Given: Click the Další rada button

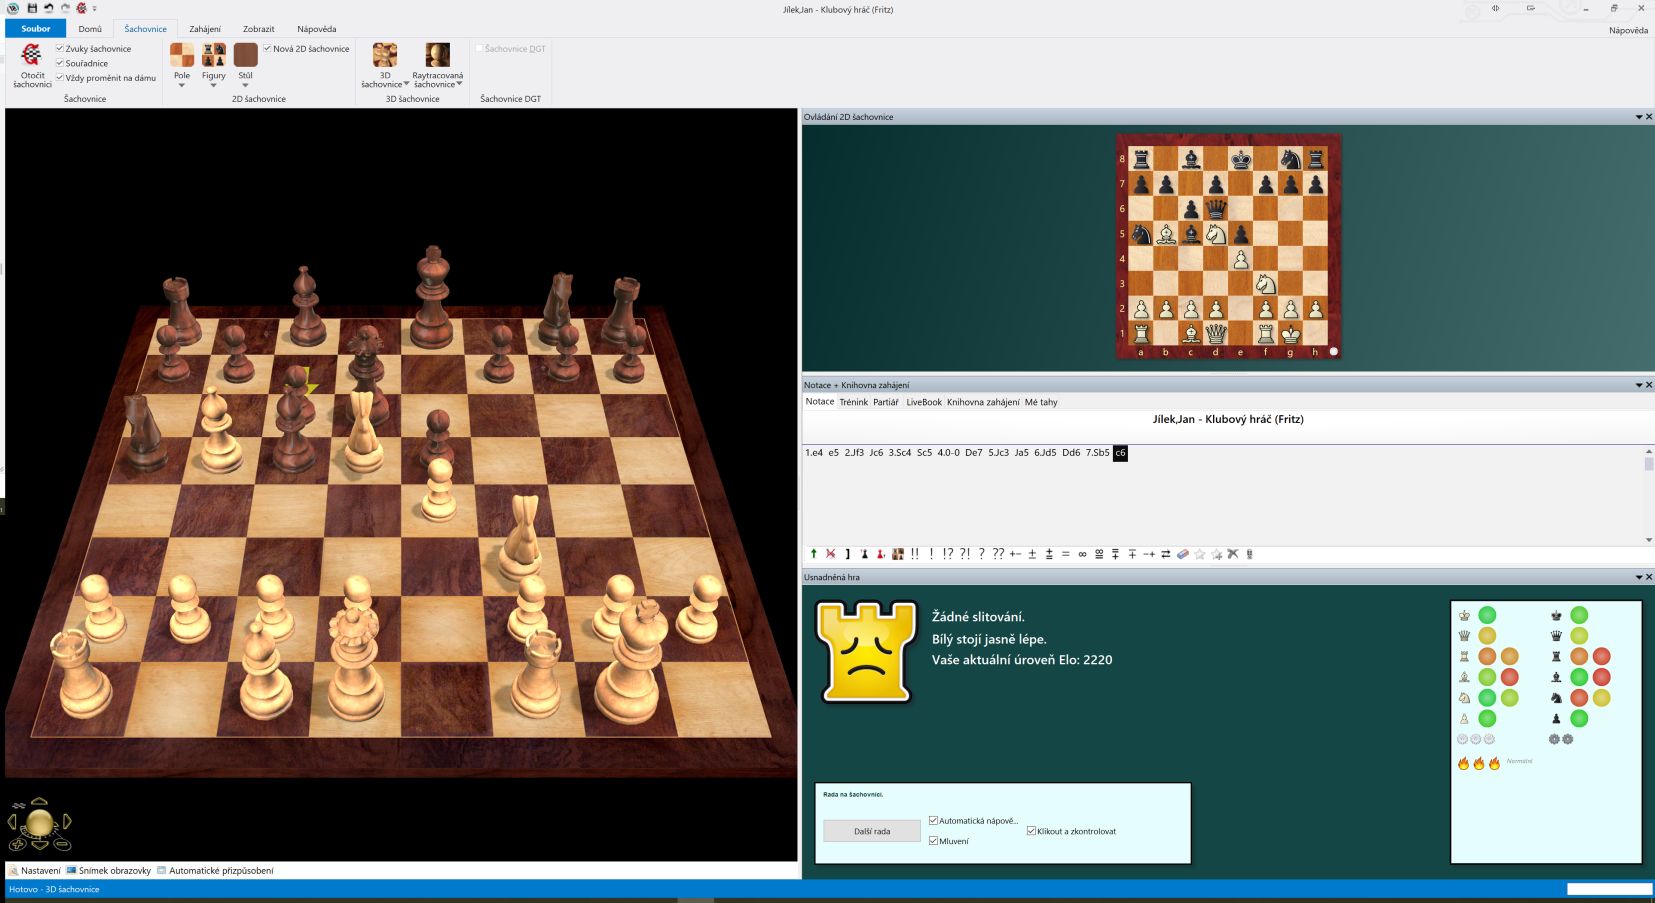Looking at the screenshot, I should pos(872,831).
